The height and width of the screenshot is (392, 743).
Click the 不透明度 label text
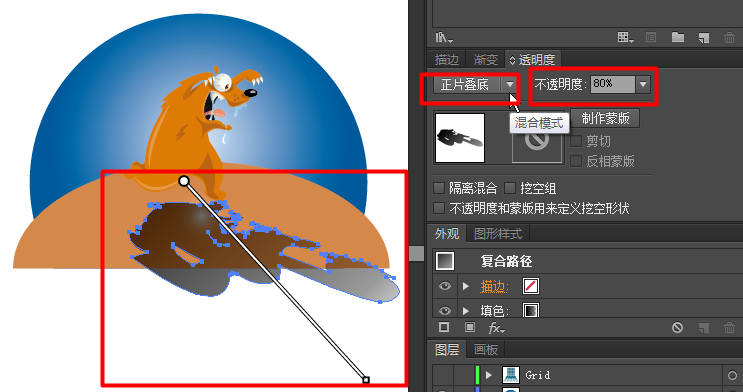point(560,84)
